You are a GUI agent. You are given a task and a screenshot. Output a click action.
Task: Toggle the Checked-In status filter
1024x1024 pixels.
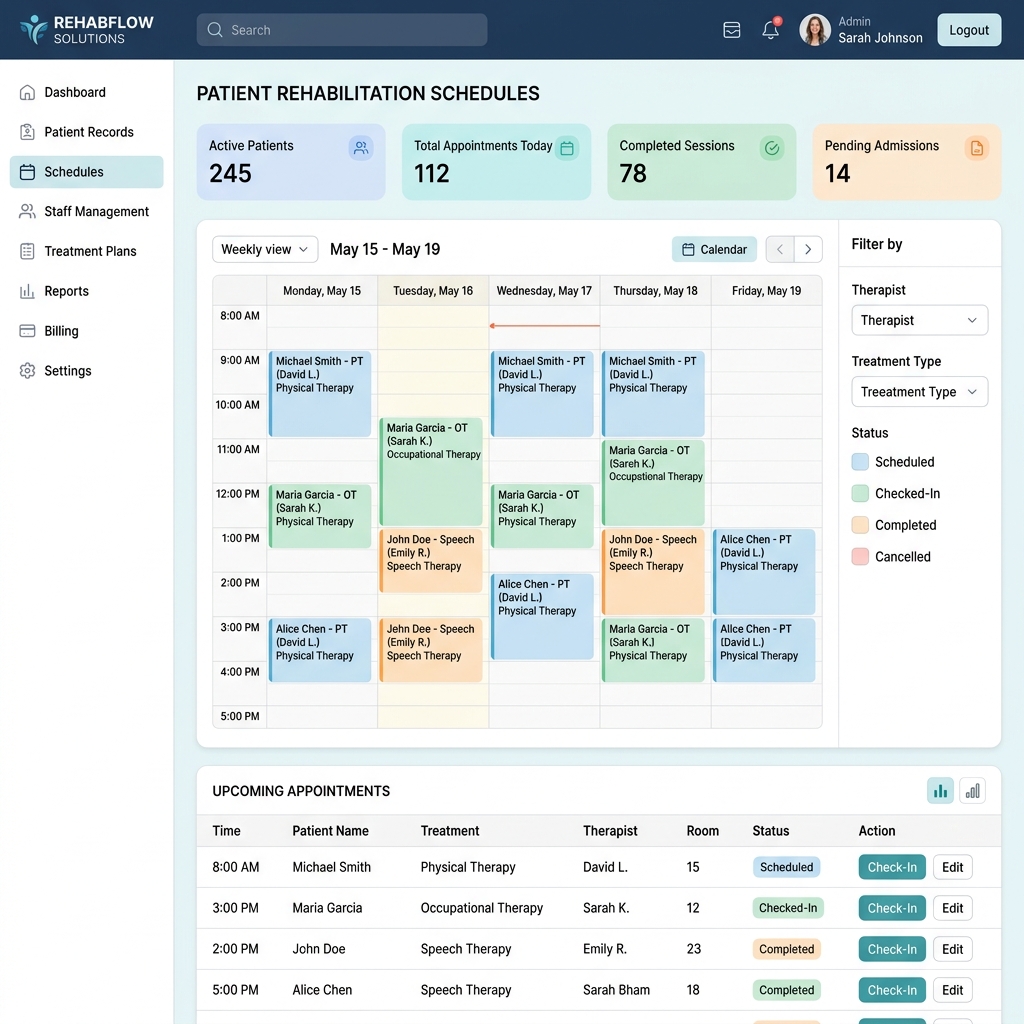coord(860,494)
